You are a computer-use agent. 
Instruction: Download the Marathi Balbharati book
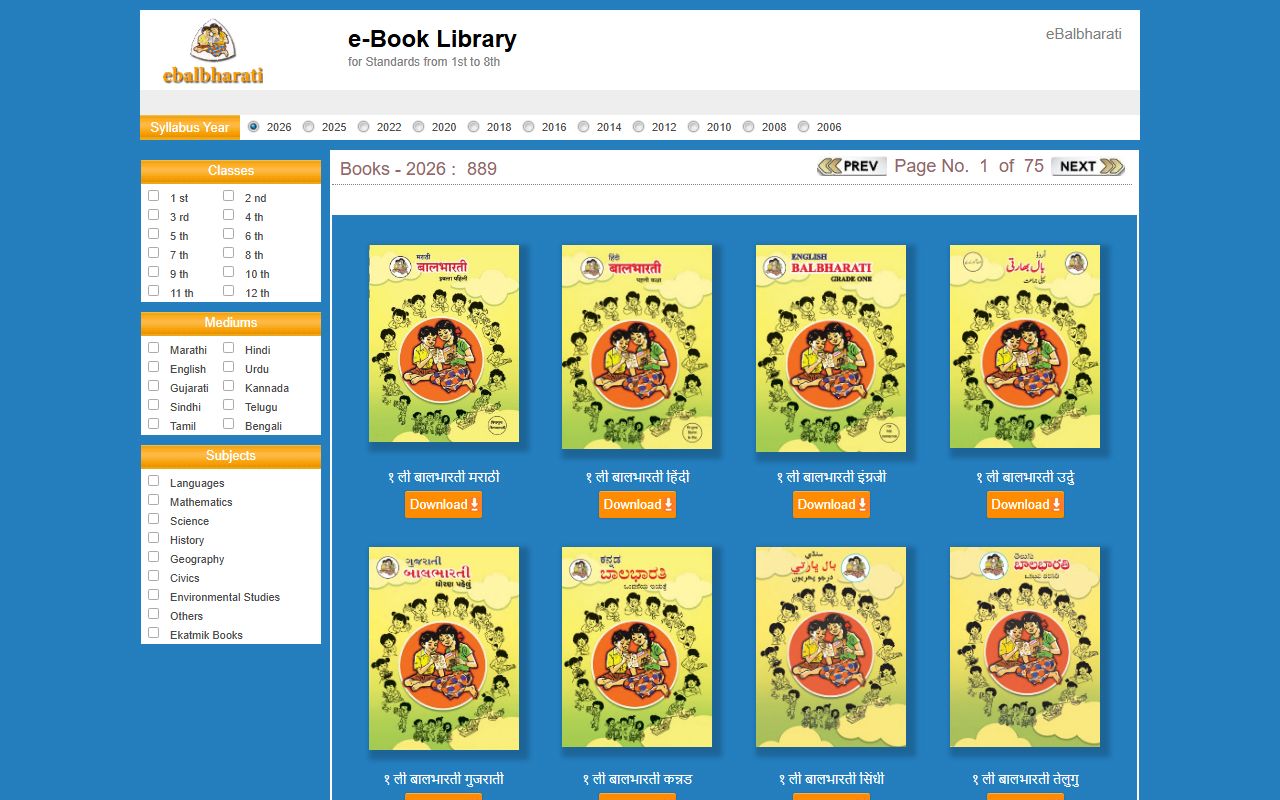point(443,505)
